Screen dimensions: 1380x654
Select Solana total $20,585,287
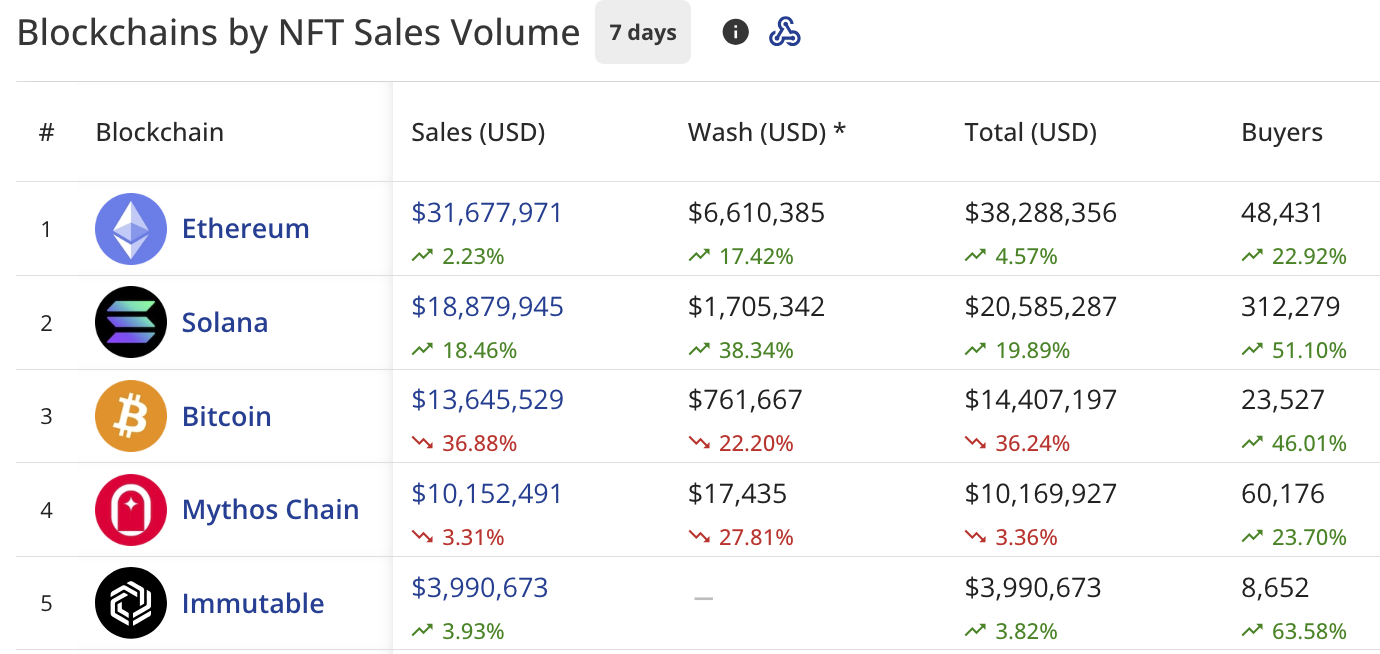pyautogui.click(x=1041, y=307)
